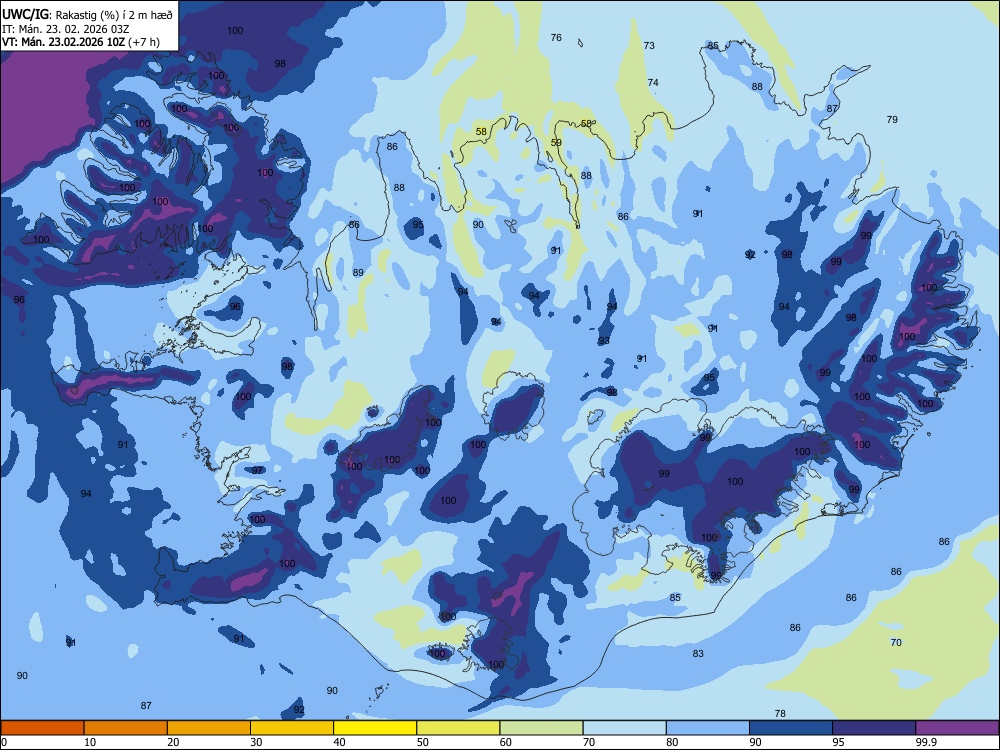
Task: Click the '70' value over the southeastern sea
Action: tap(896, 642)
